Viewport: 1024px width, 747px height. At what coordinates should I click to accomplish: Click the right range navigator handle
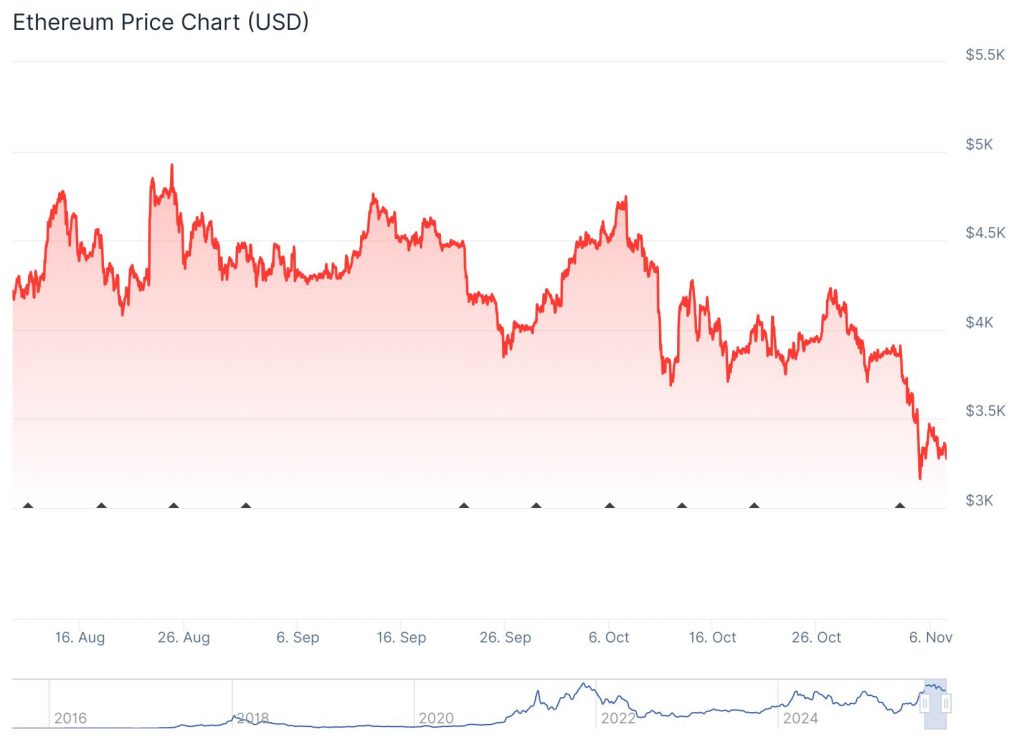click(946, 704)
